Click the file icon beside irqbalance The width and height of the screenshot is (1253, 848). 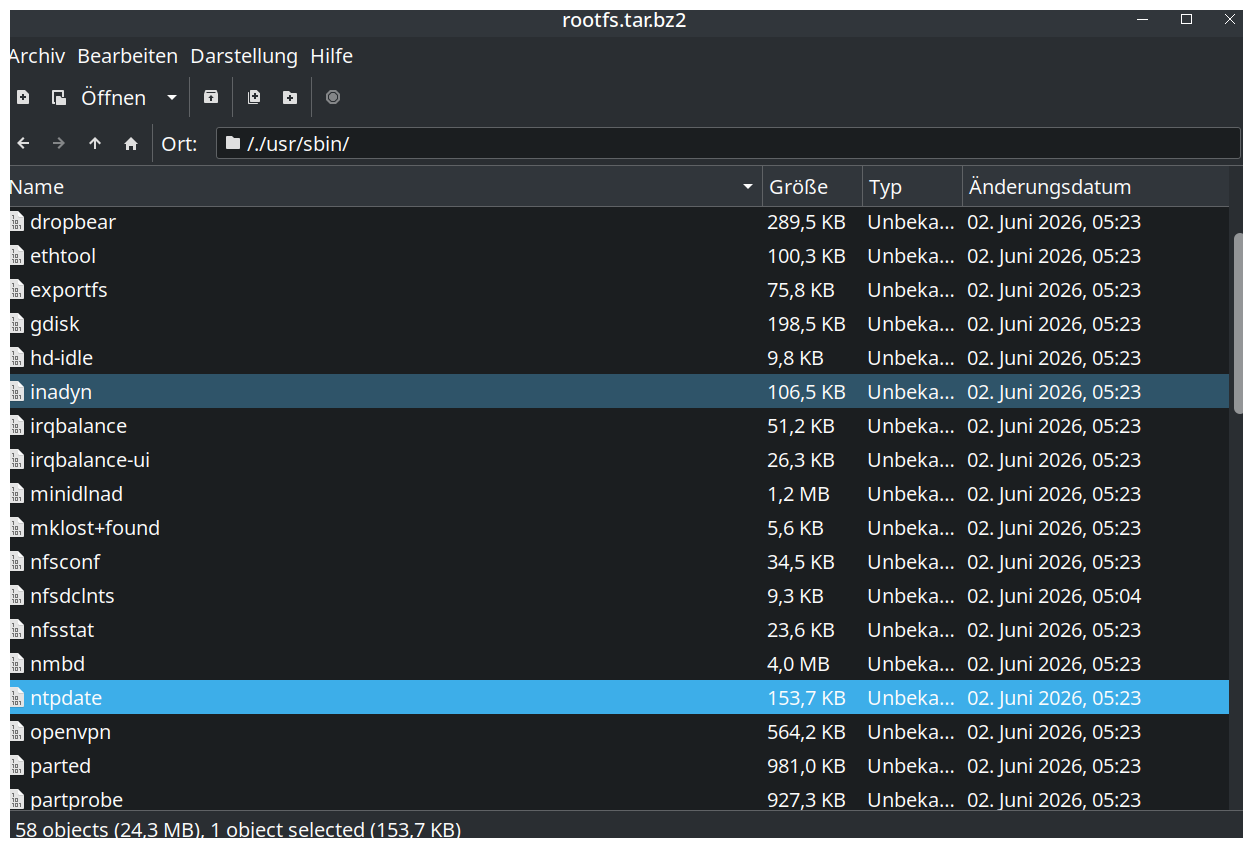pos(16,426)
